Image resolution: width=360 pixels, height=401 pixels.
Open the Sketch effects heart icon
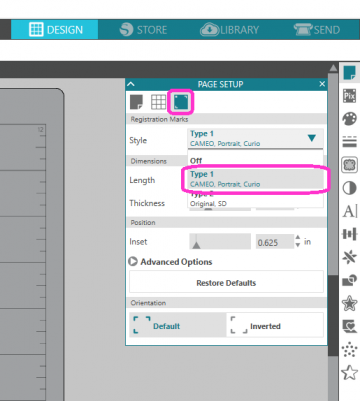coord(349,326)
